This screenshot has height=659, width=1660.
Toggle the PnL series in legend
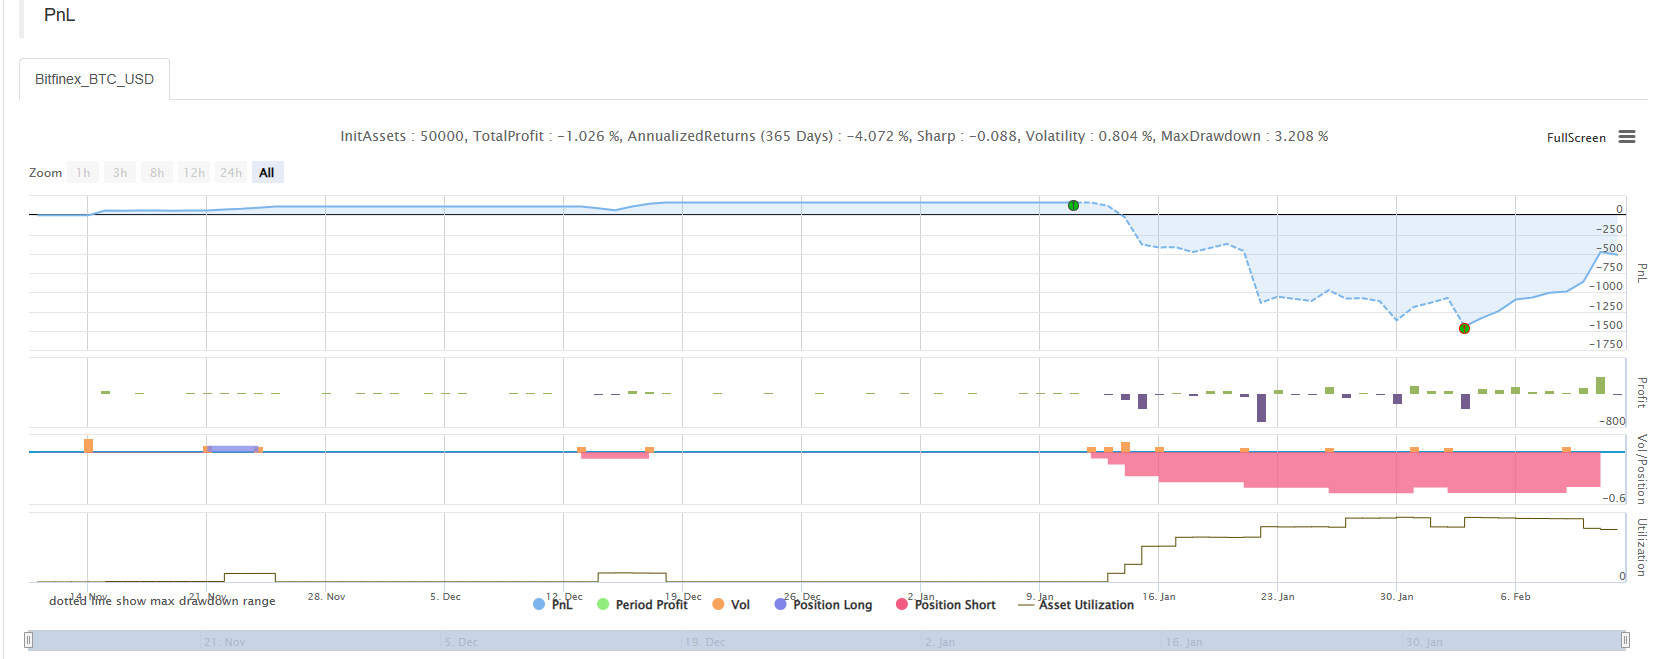[x=554, y=604]
